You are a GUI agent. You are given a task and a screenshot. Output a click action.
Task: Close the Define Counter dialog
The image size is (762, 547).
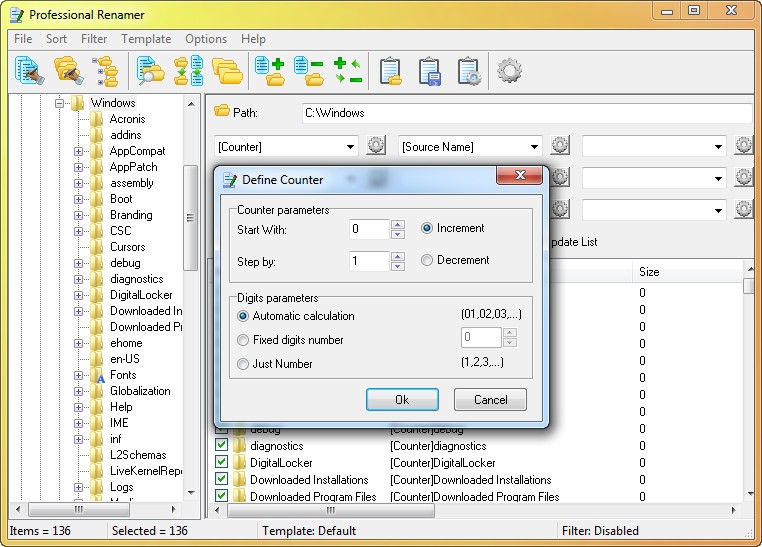[x=520, y=175]
